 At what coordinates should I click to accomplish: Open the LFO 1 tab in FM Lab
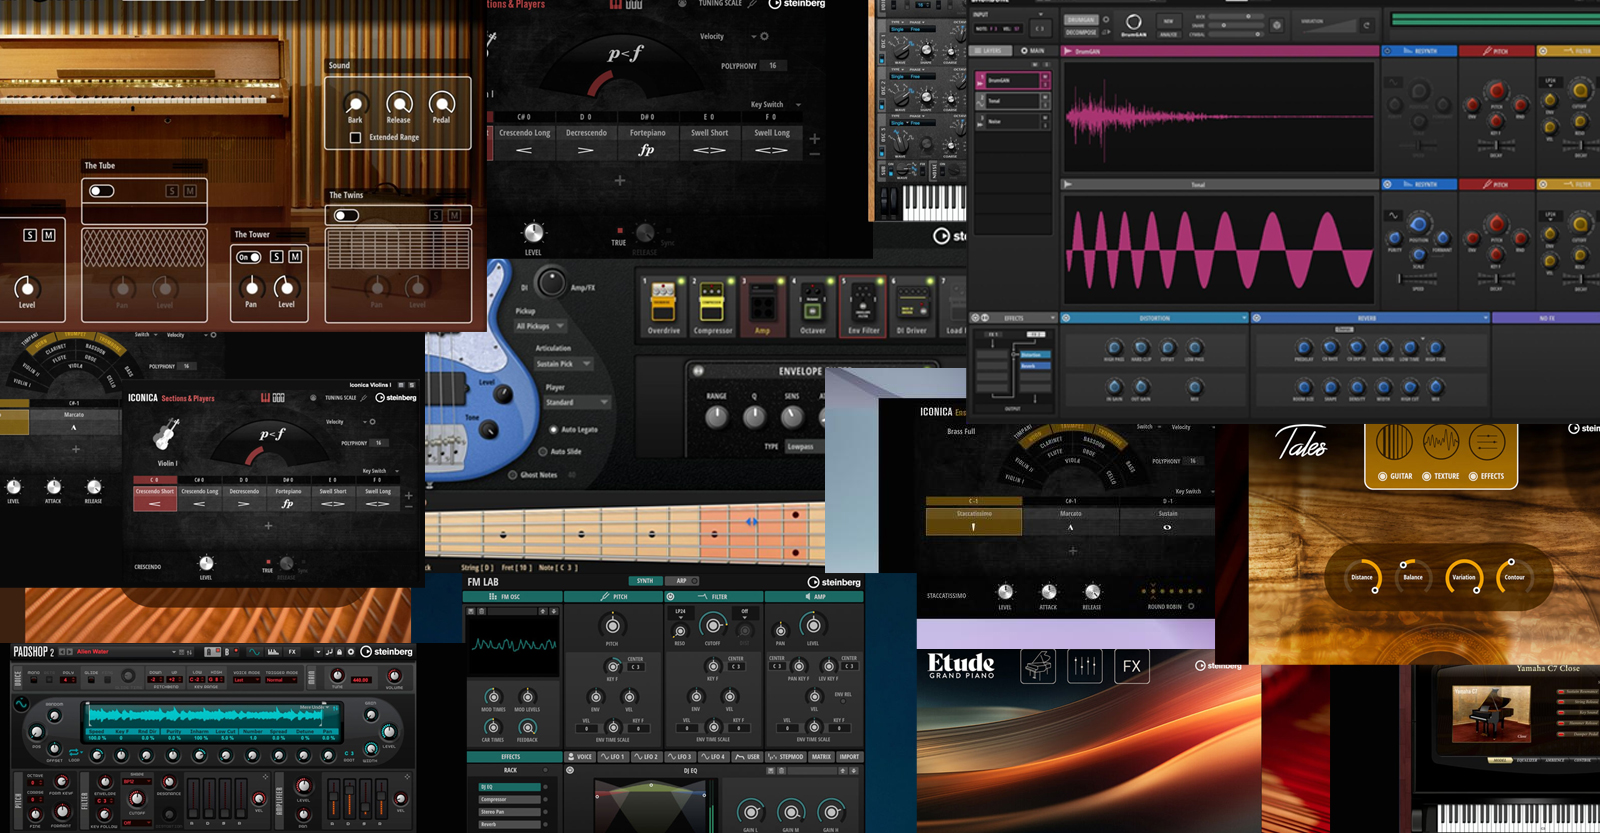point(614,757)
